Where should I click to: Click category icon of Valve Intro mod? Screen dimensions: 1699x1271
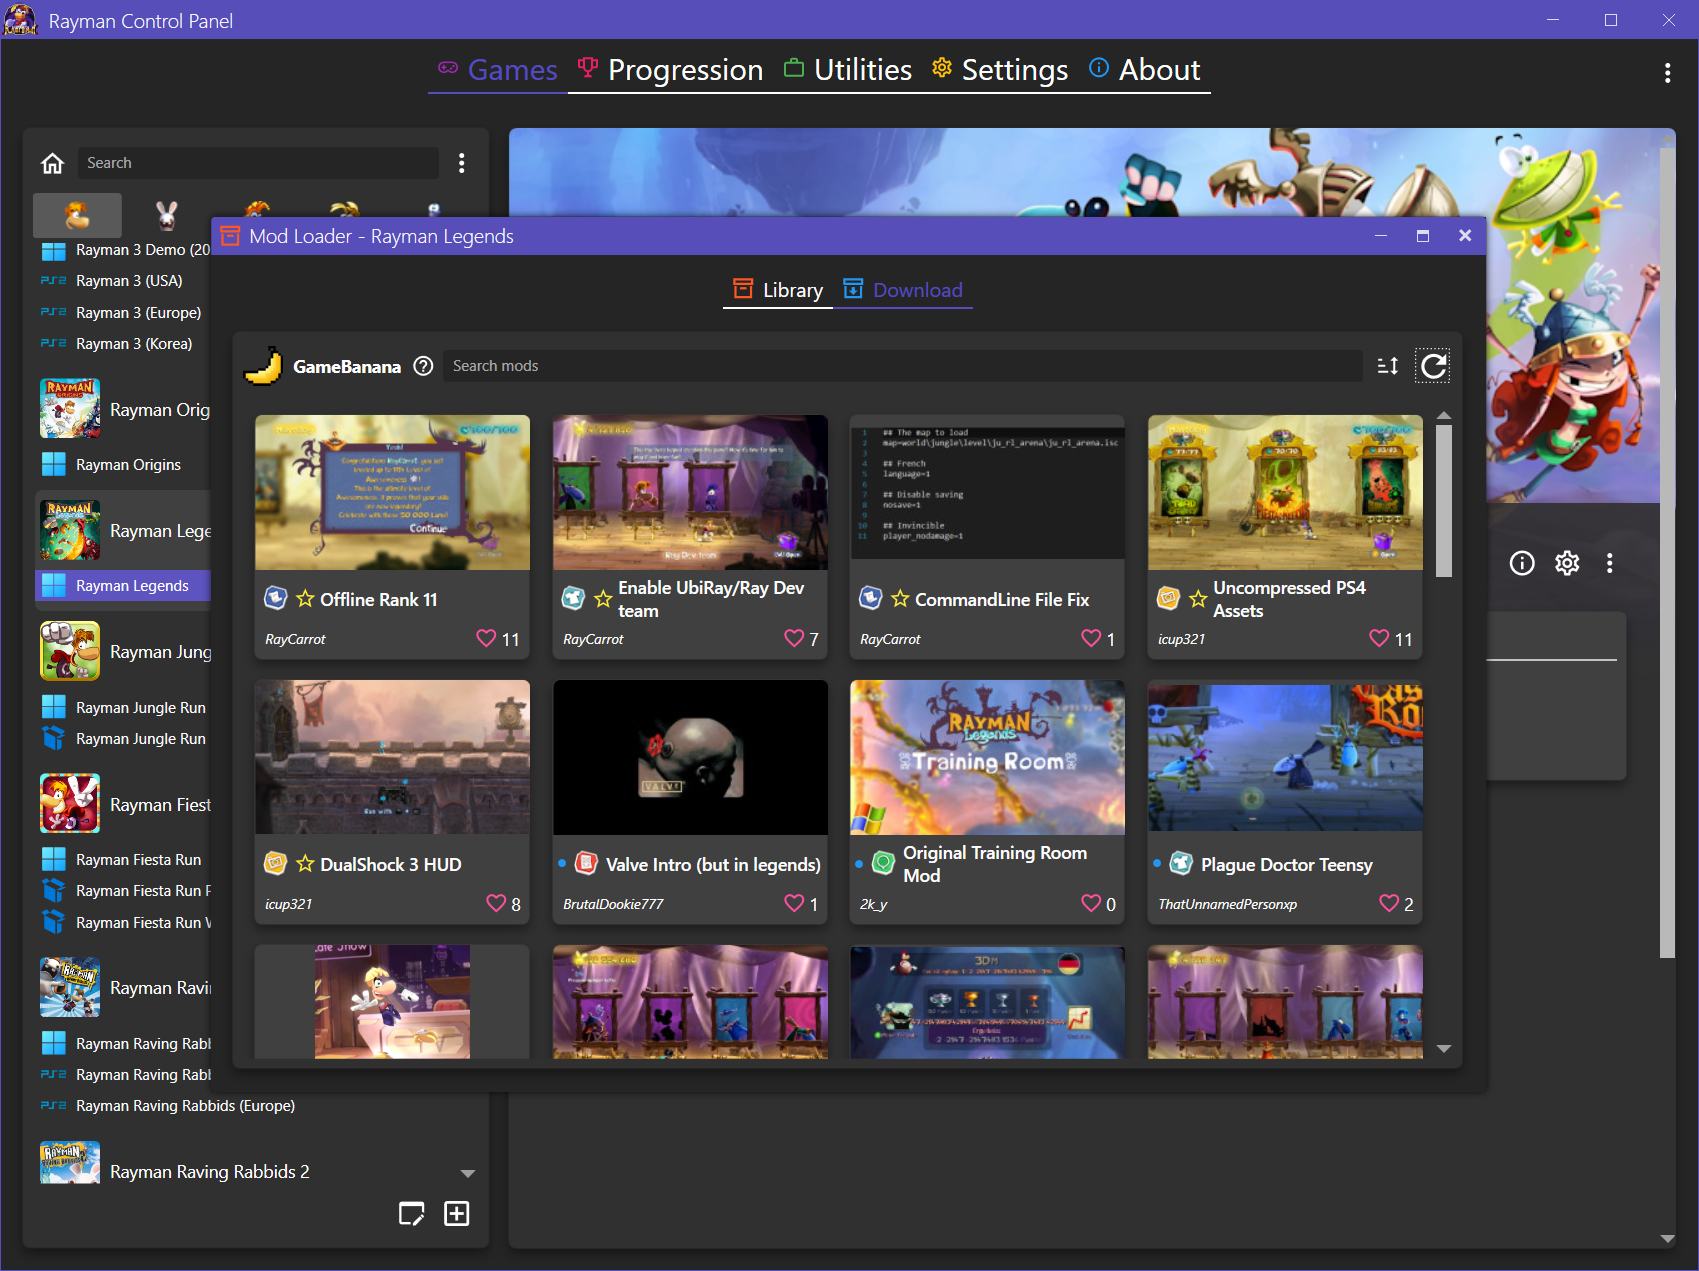point(587,863)
